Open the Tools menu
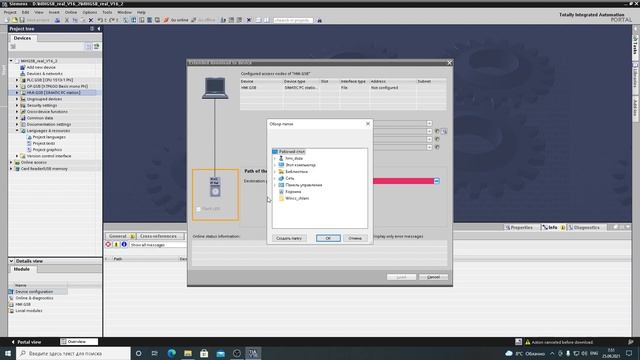This screenshot has height=360, width=640. coord(107,12)
